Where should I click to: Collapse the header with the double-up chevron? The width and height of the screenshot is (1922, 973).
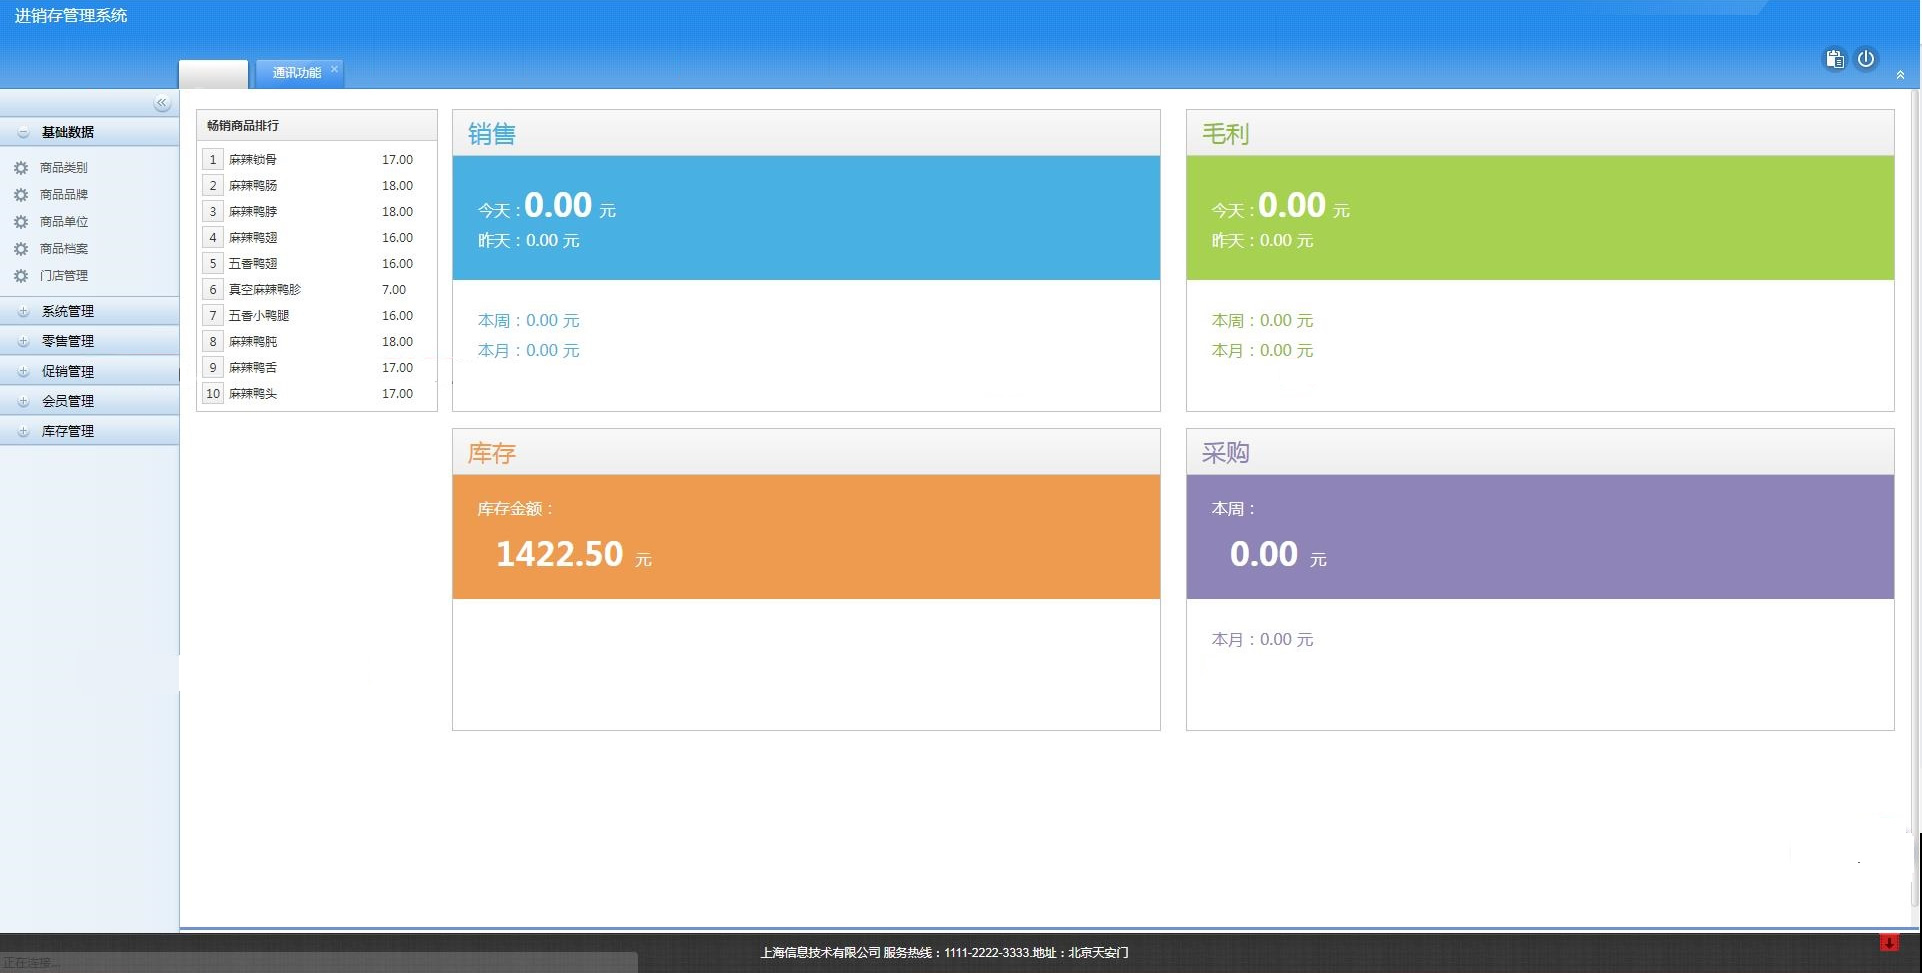1900,75
